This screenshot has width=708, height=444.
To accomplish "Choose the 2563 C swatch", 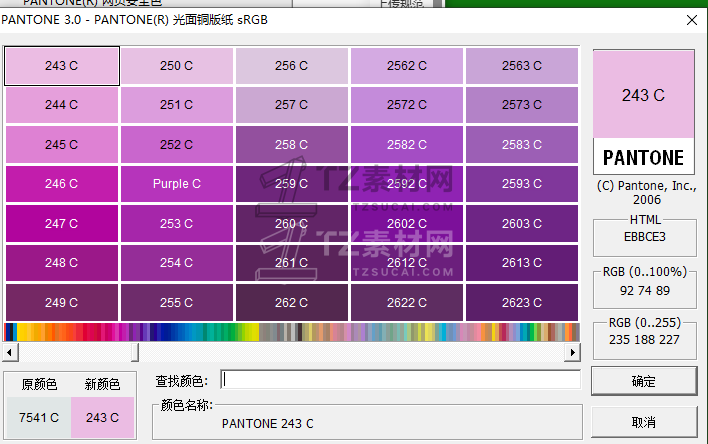I will pos(522,66).
